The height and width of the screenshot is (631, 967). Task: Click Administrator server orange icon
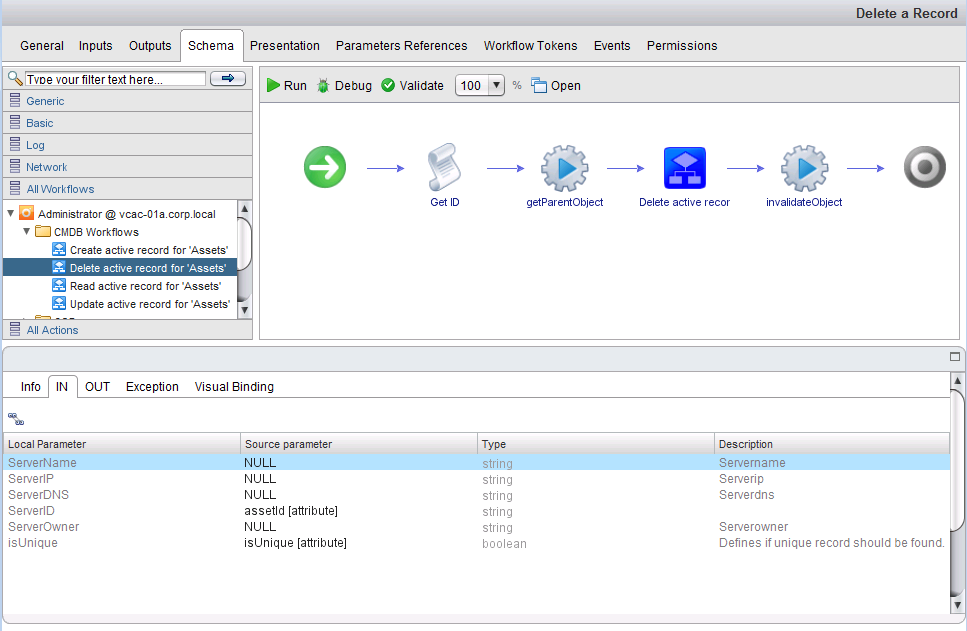click(27, 213)
